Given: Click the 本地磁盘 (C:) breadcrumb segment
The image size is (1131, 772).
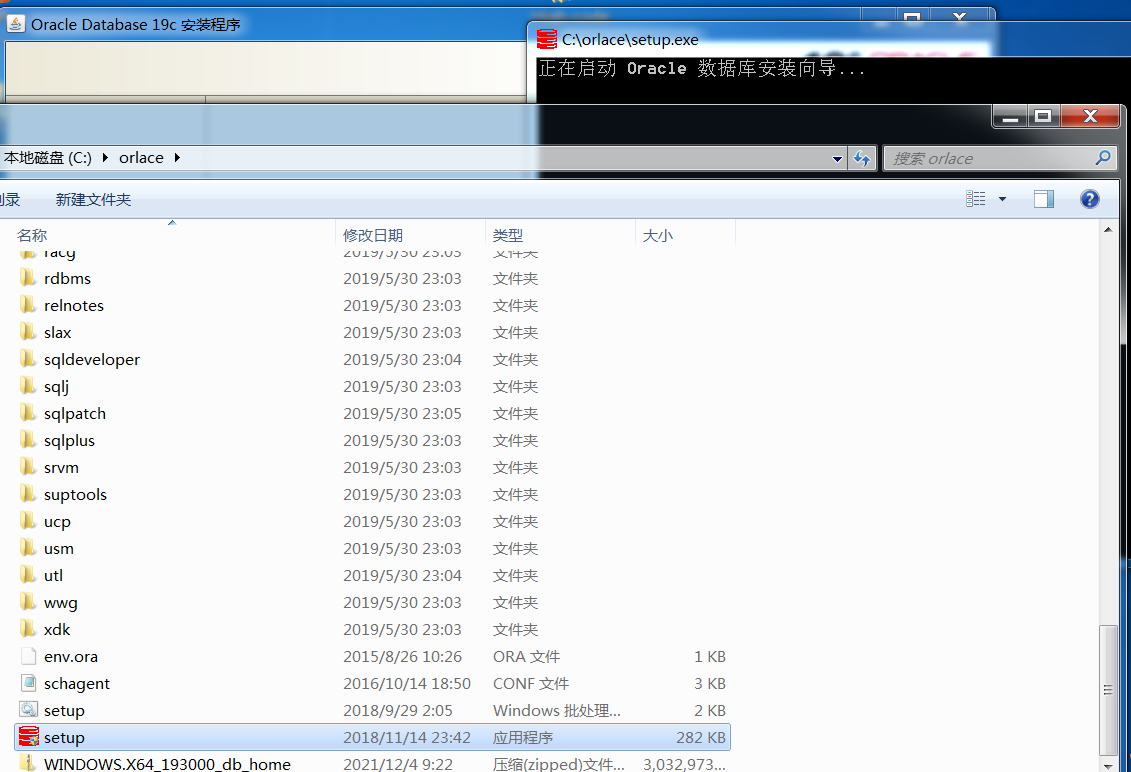Looking at the screenshot, I should click(x=48, y=157).
